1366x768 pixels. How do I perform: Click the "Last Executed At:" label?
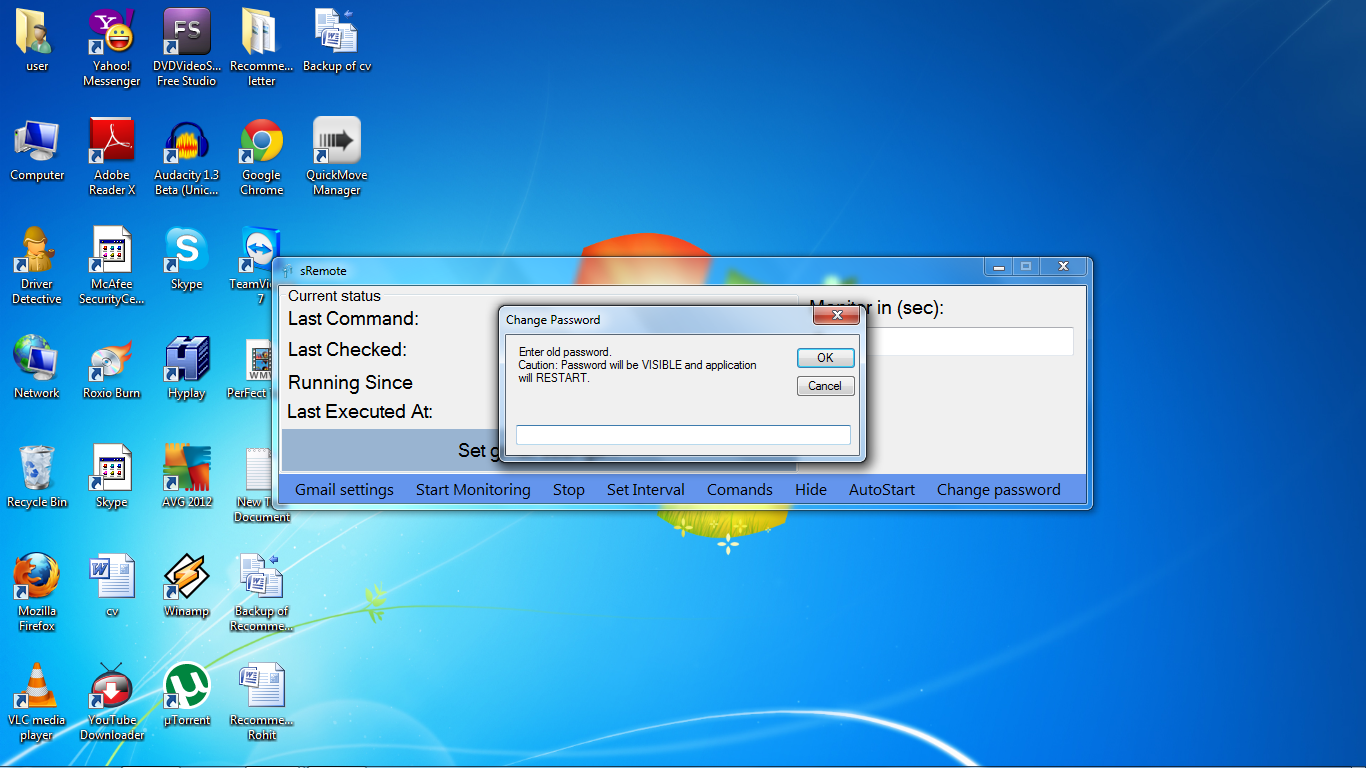pos(360,412)
